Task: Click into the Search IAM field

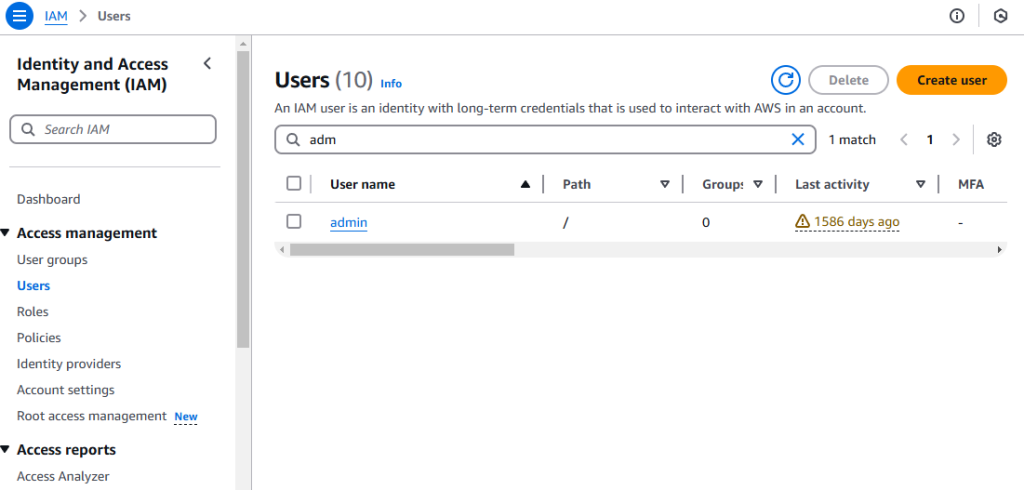Action: (113, 129)
